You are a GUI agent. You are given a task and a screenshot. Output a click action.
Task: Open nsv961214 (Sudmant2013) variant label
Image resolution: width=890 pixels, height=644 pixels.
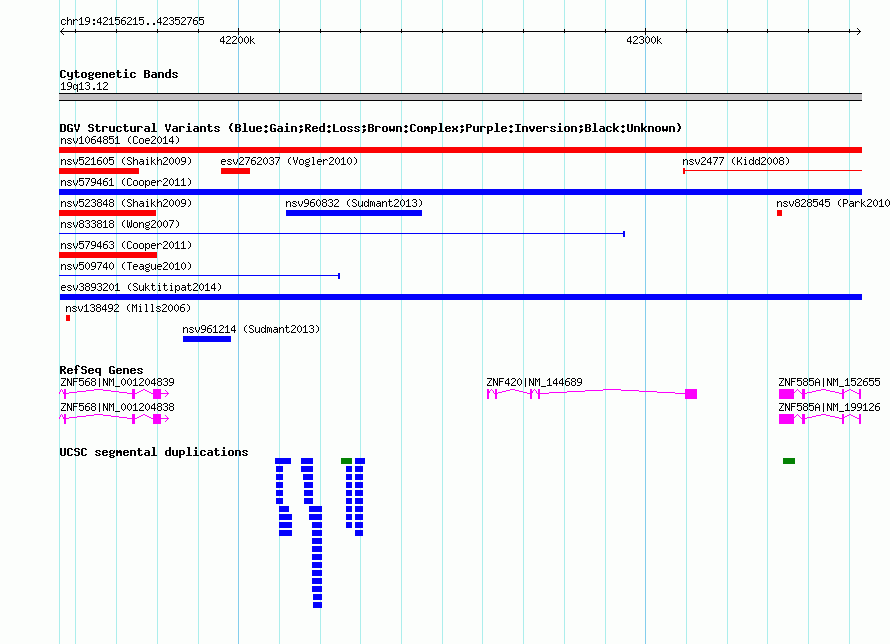point(251,329)
